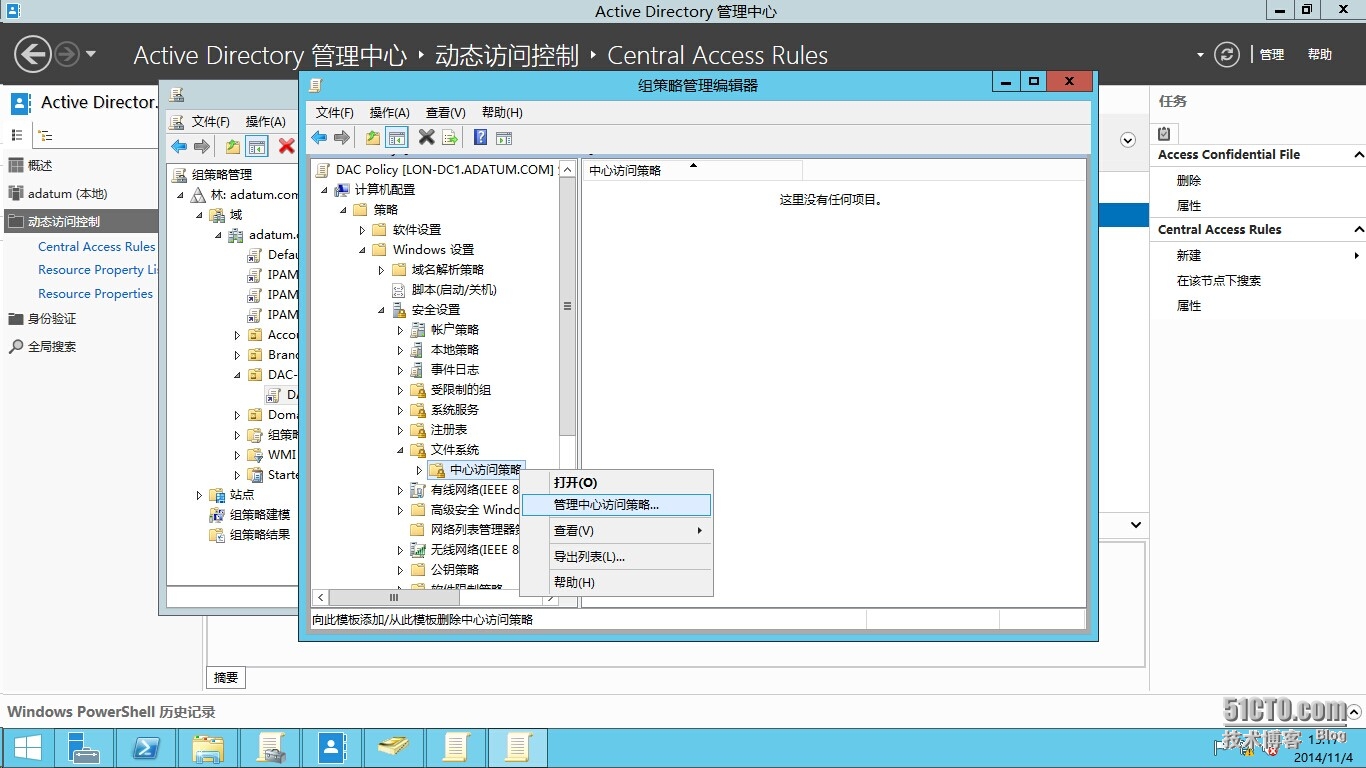Viewport: 1366px width, 768px height.
Task: Open File Explorer from the taskbar
Action: 208,748
